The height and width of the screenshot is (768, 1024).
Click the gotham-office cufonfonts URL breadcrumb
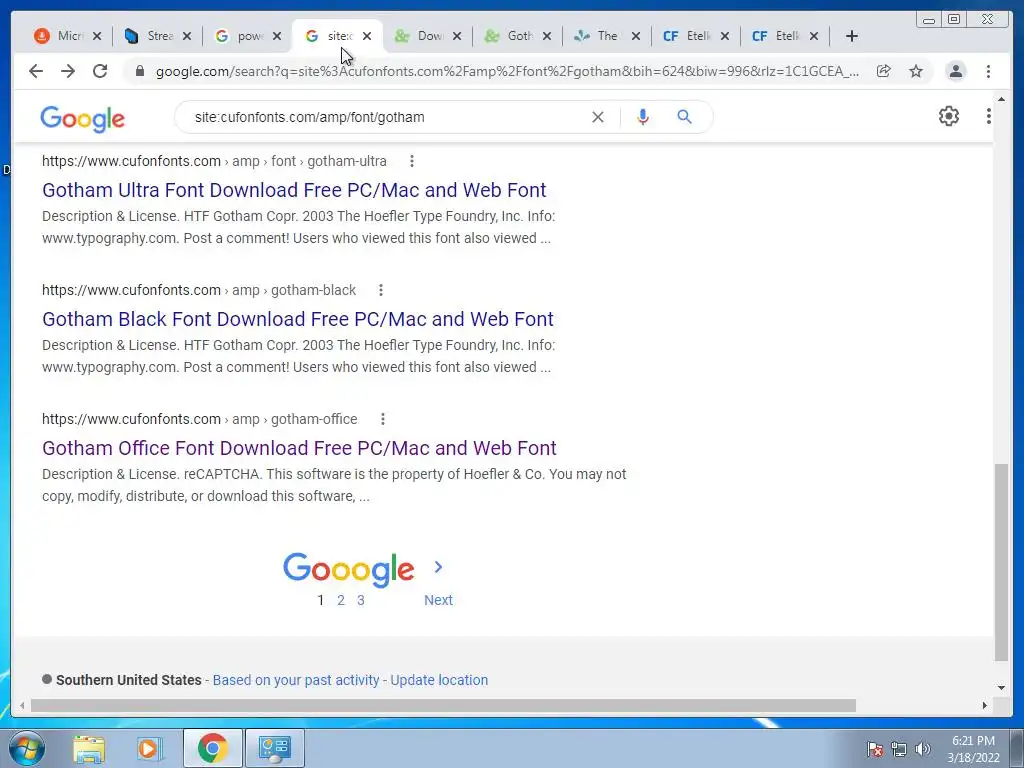tap(200, 419)
